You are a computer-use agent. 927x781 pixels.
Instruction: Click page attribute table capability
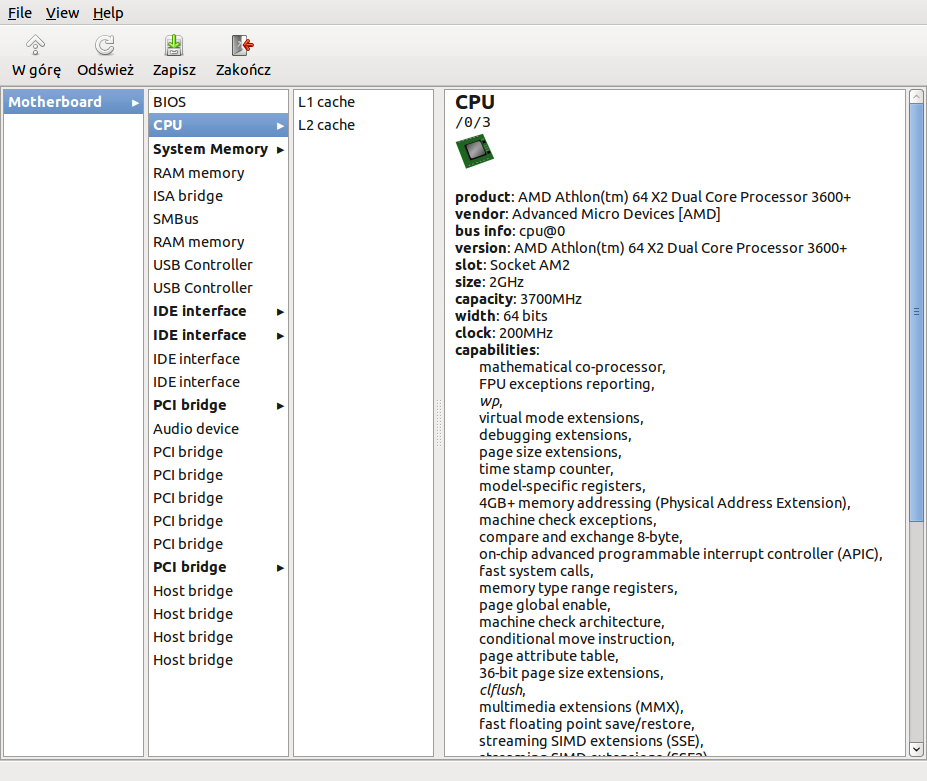pos(549,656)
